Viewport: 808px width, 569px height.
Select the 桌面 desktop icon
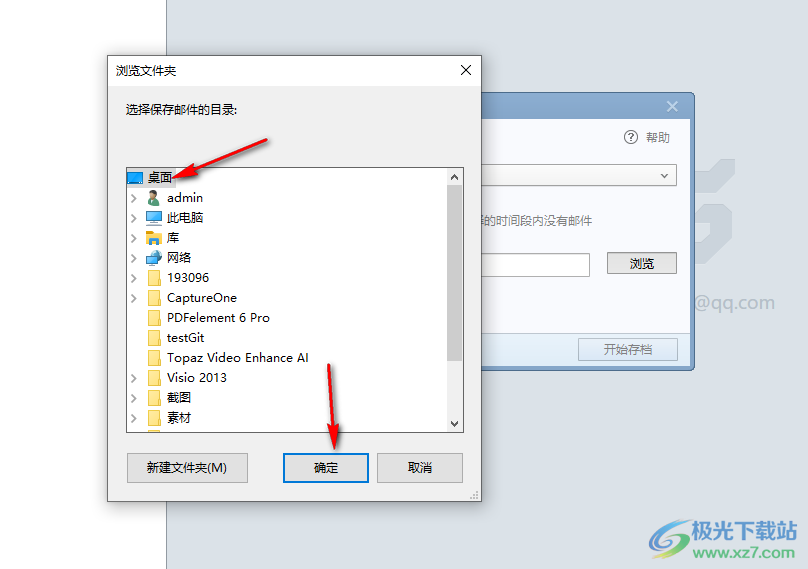[x=135, y=178]
